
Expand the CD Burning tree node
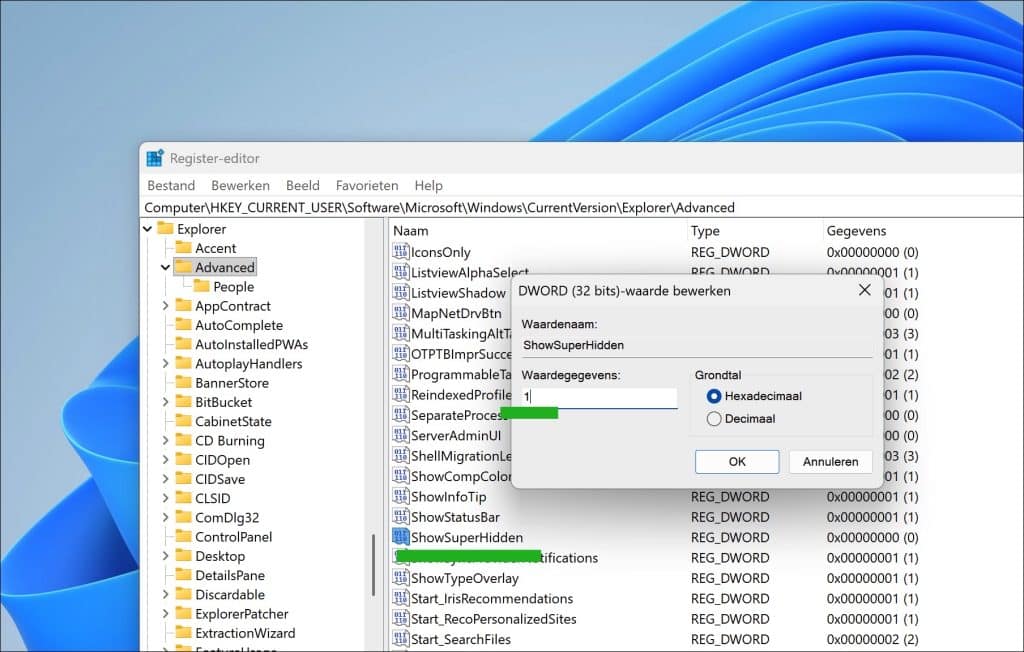(165, 440)
